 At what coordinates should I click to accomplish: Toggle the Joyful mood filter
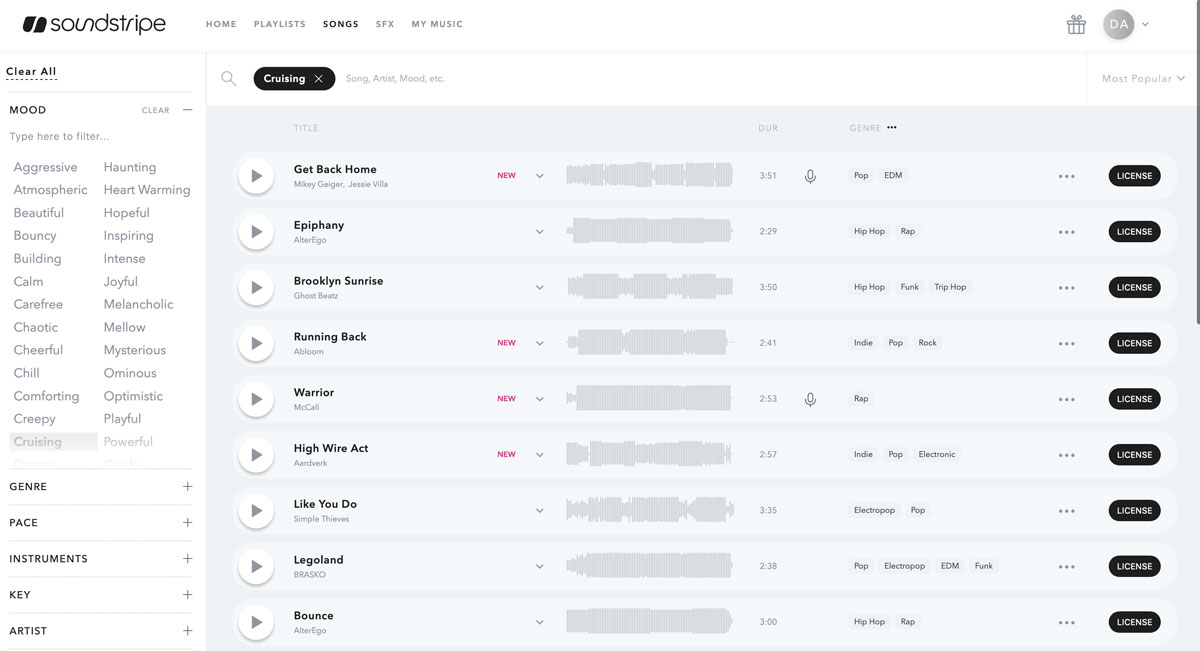point(121,282)
